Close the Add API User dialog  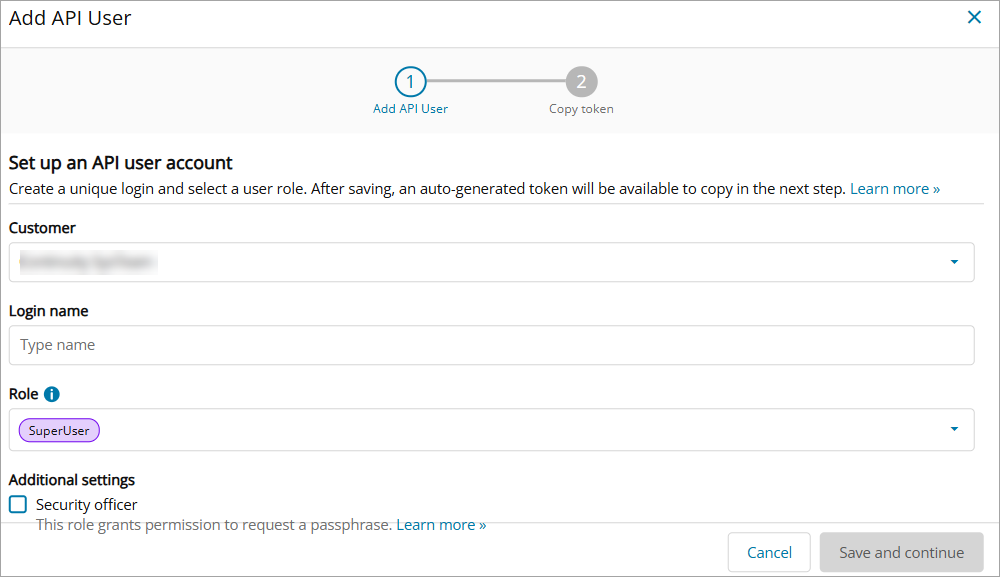[974, 17]
